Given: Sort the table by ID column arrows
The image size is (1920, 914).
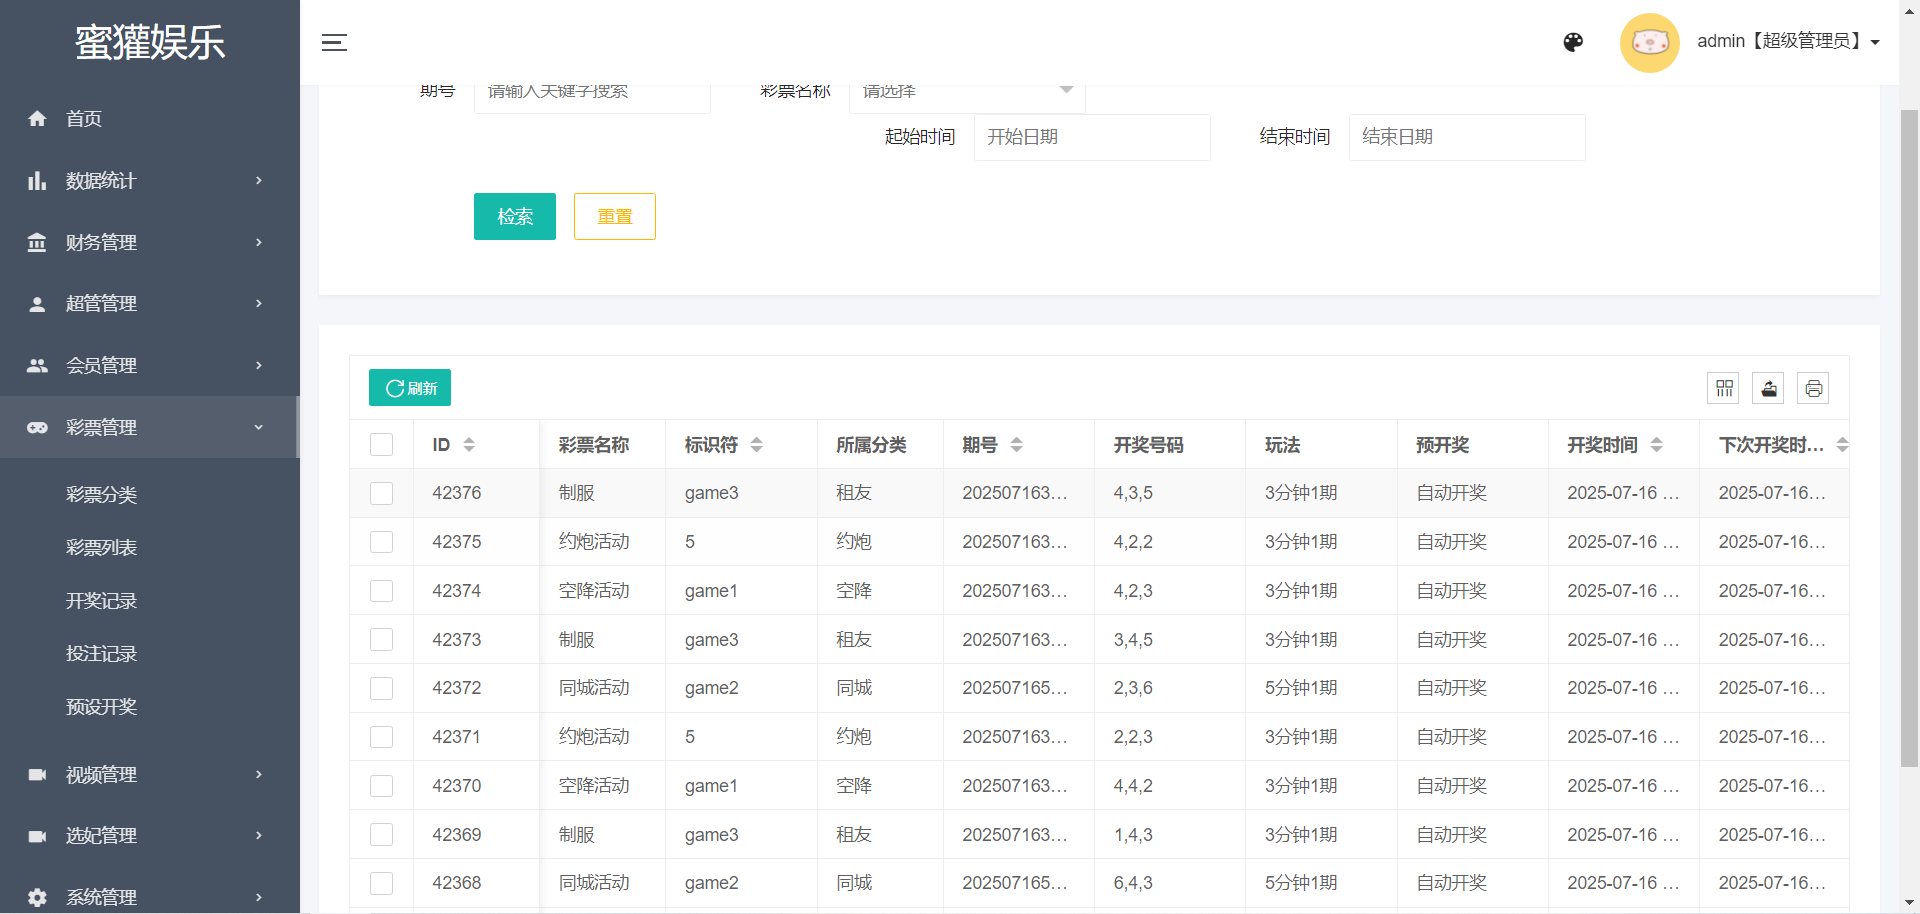Looking at the screenshot, I should click(x=469, y=445).
